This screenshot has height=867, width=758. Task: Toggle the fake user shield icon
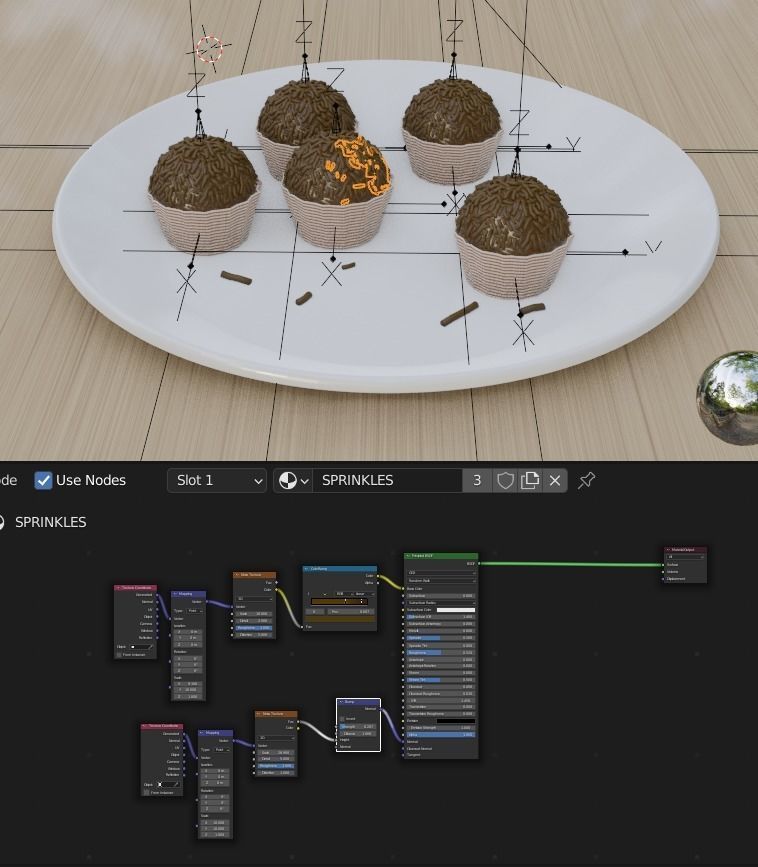505,480
